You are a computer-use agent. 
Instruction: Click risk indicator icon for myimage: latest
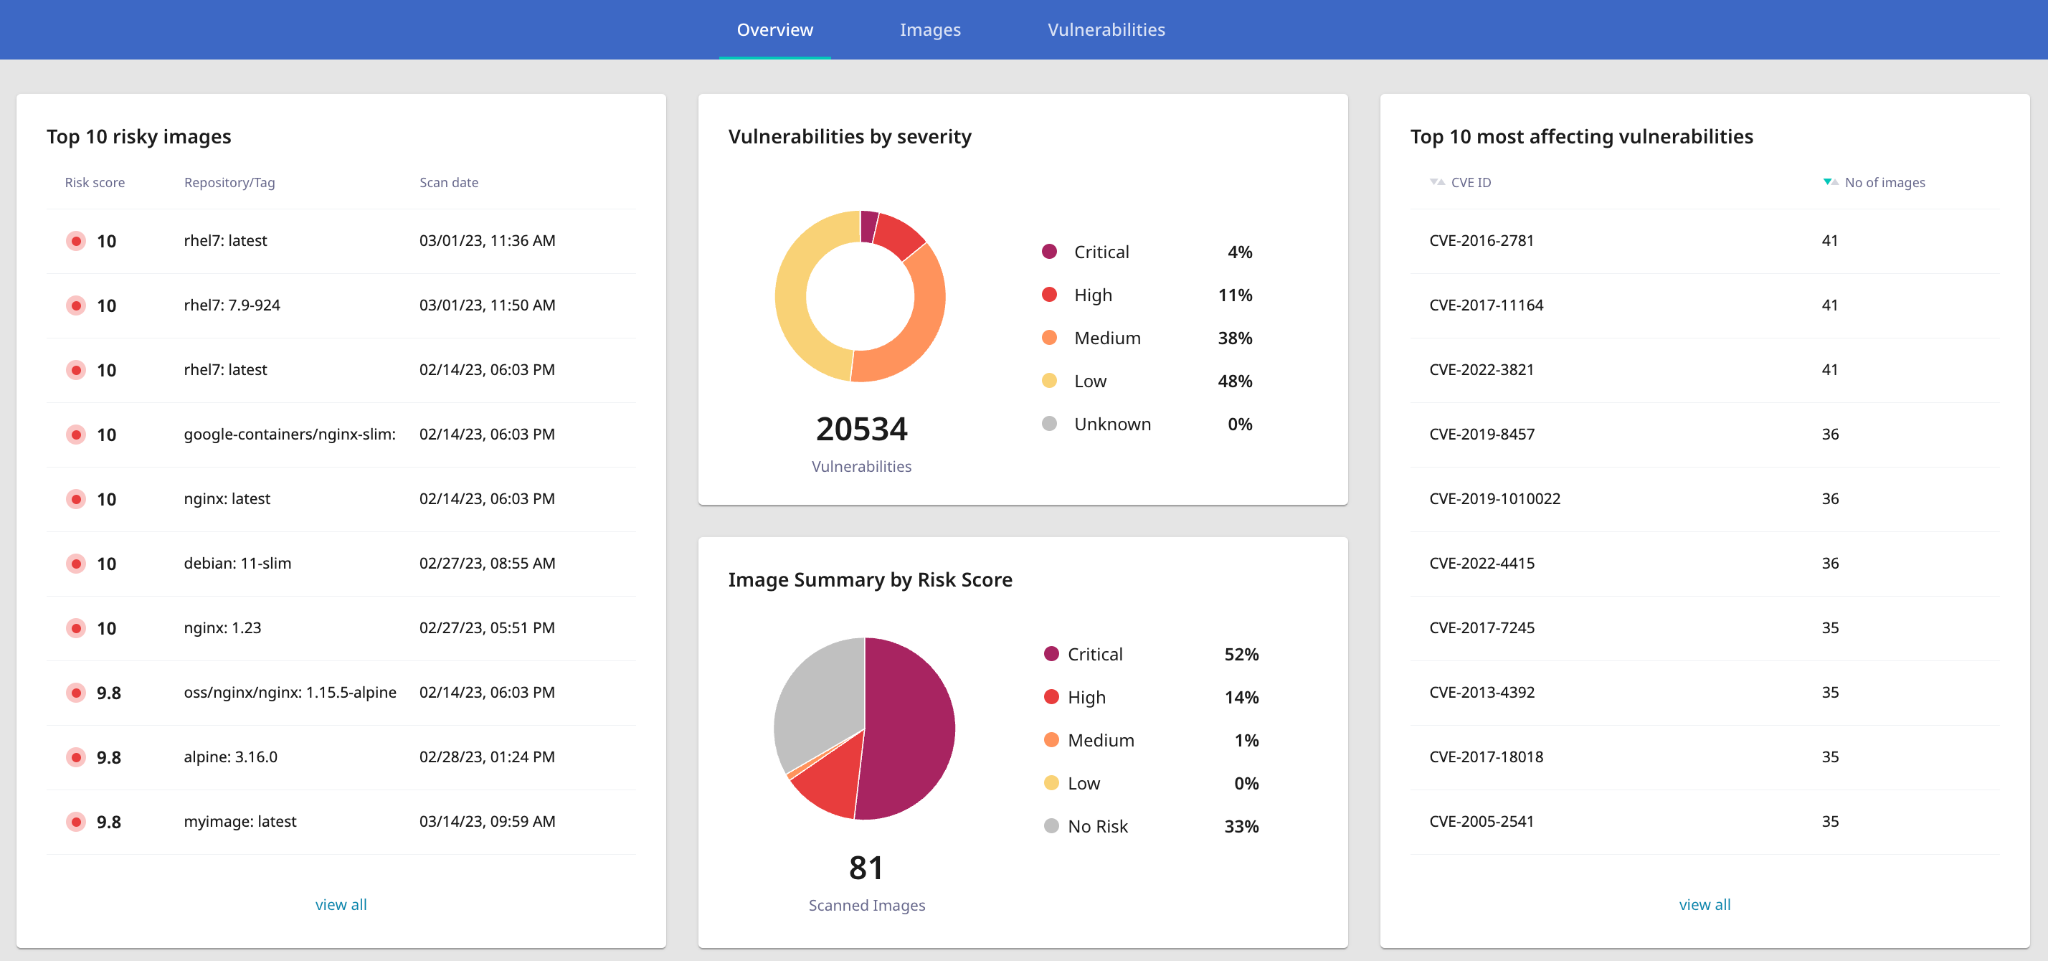[76, 822]
